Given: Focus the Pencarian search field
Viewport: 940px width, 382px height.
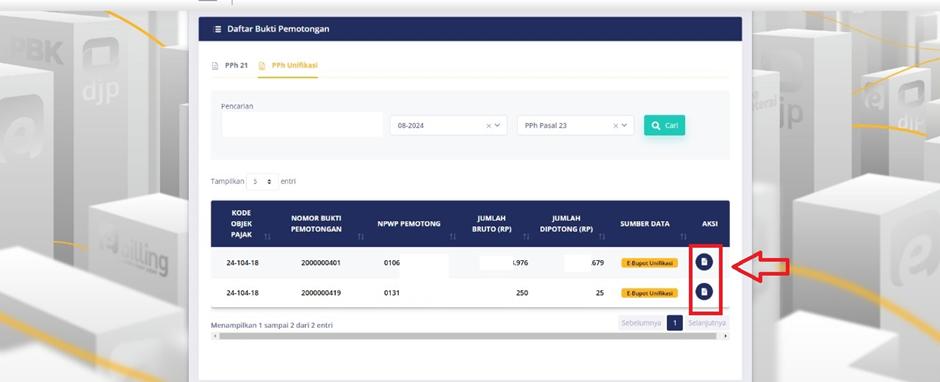Looking at the screenshot, I should click(x=302, y=125).
